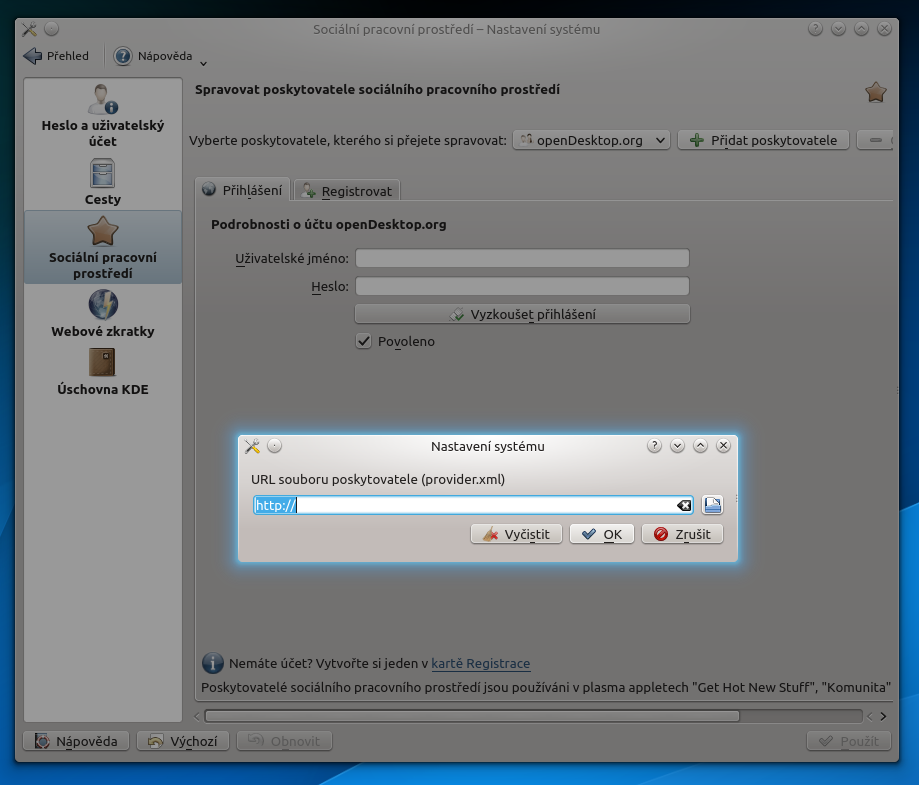The height and width of the screenshot is (785, 919).
Task: Select Sociální pracovní prostředí sidebar item
Action: [103, 247]
